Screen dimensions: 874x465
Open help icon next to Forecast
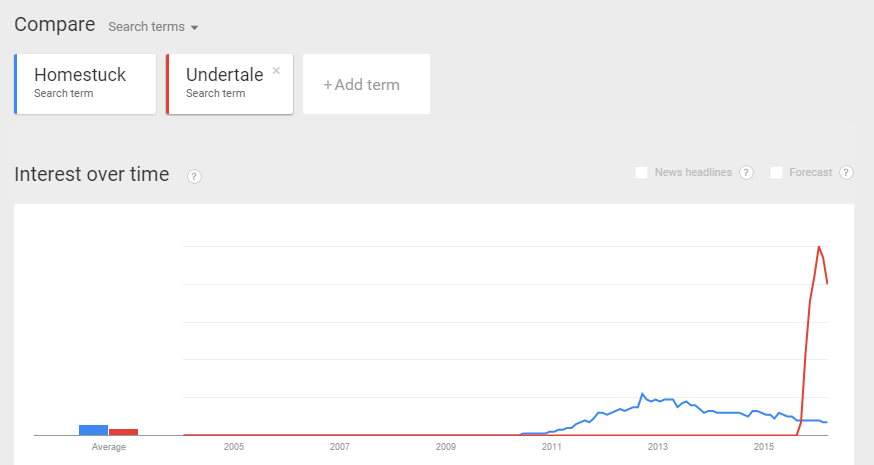(x=846, y=173)
